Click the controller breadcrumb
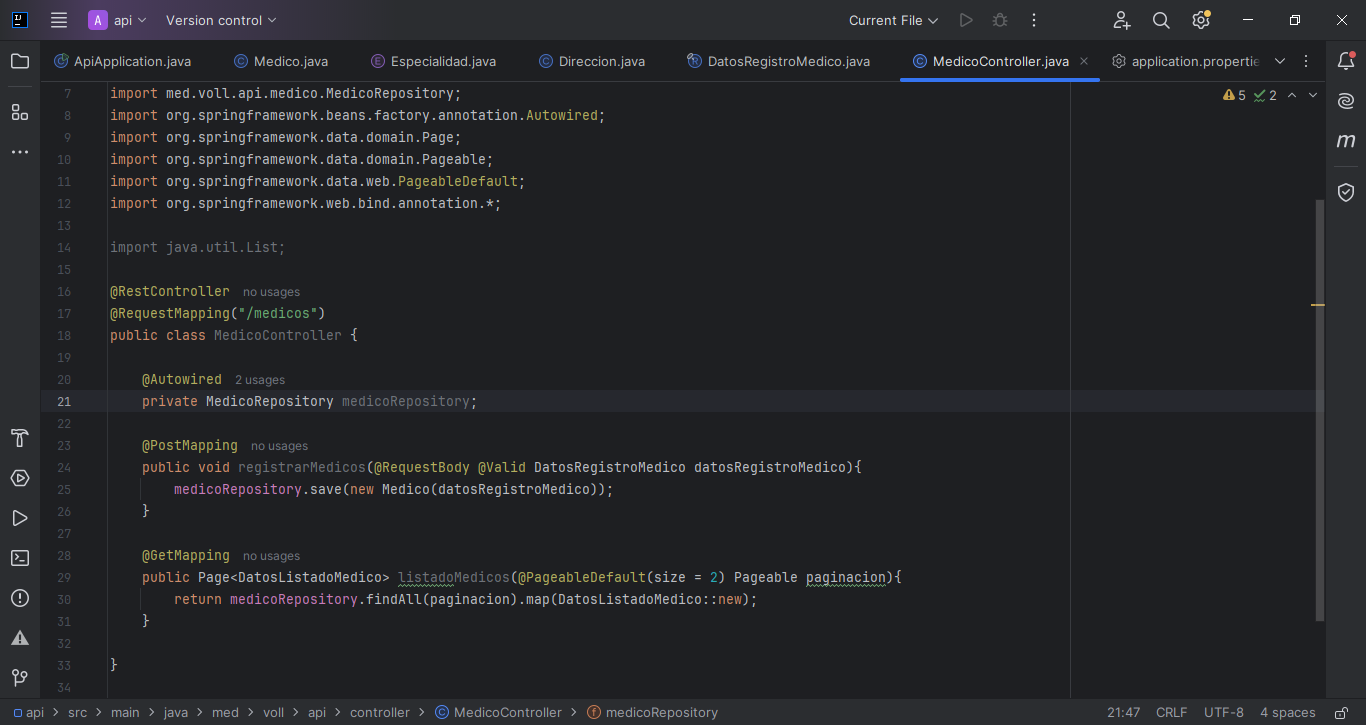The width and height of the screenshot is (1366, 725). 380,713
